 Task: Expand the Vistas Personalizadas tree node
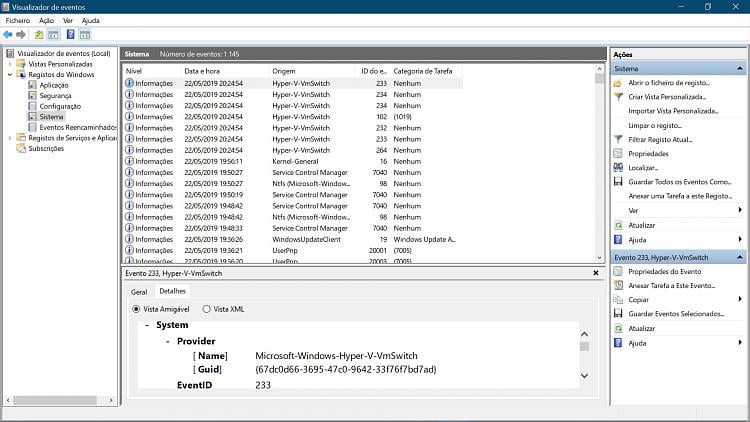[x=10, y=64]
